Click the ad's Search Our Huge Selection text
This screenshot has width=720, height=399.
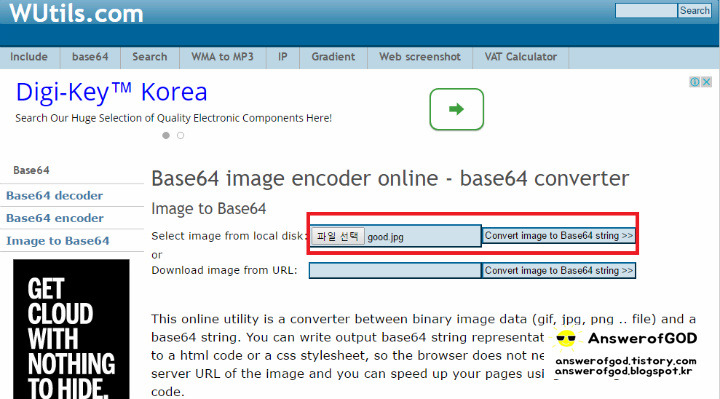coord(174,118)
